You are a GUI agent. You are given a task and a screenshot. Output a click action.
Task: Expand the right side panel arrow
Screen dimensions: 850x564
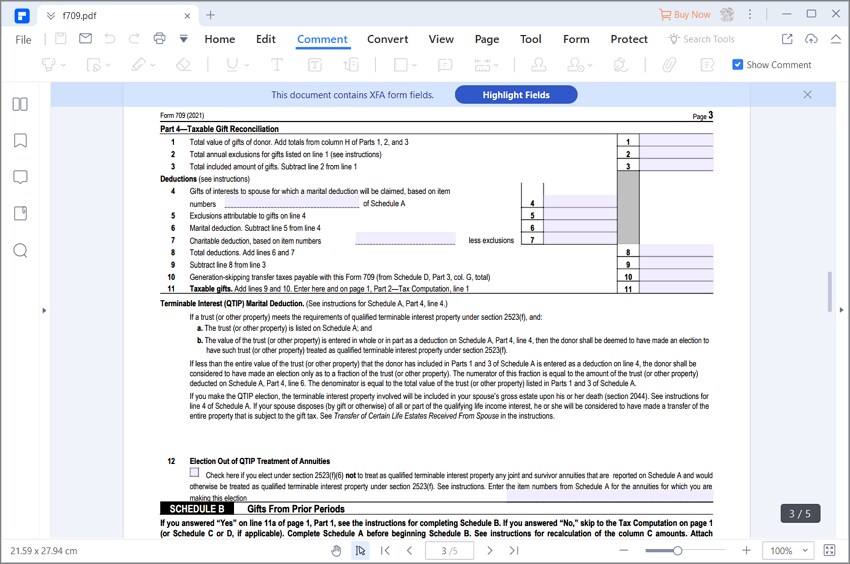[841, 310]
